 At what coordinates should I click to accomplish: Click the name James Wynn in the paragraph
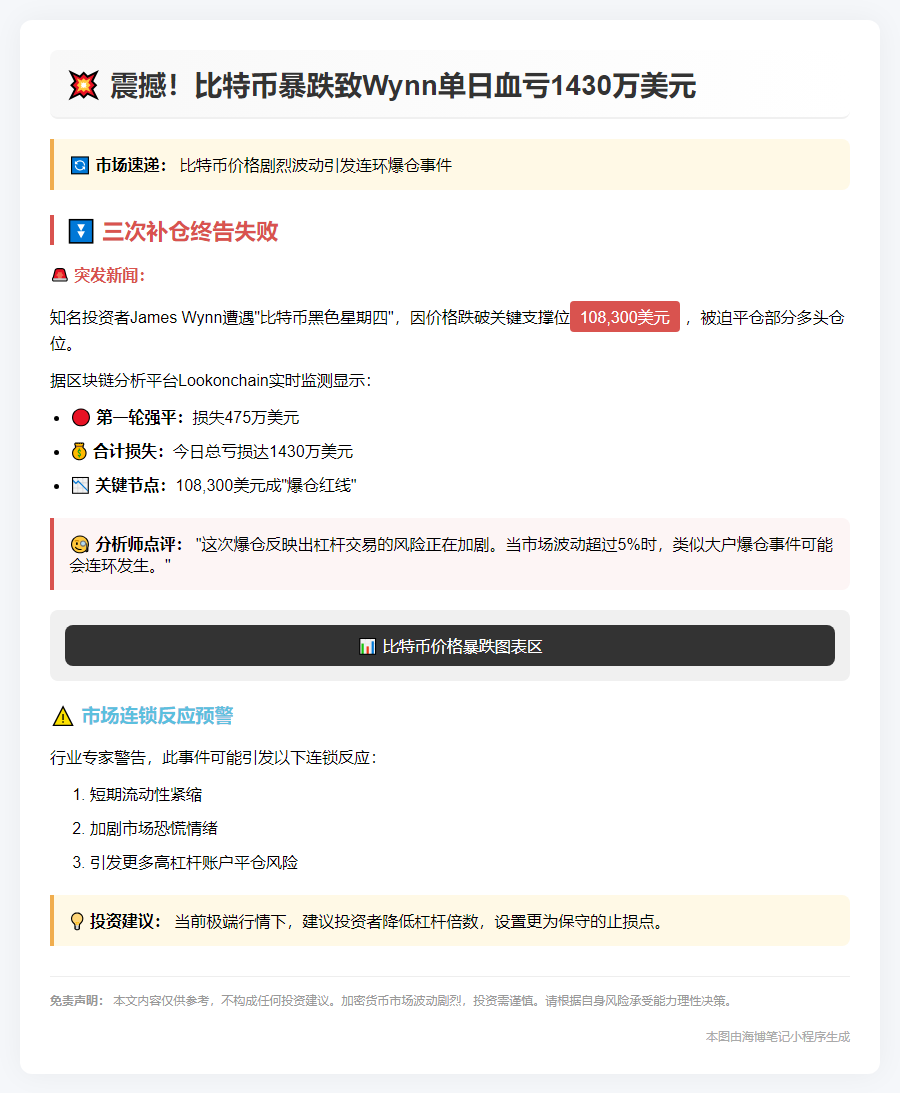click(x=176, y=318)
